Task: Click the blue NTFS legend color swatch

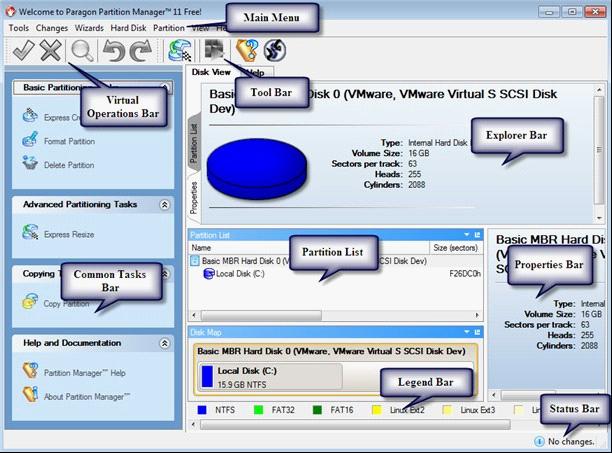Action: tap(203, 409)
